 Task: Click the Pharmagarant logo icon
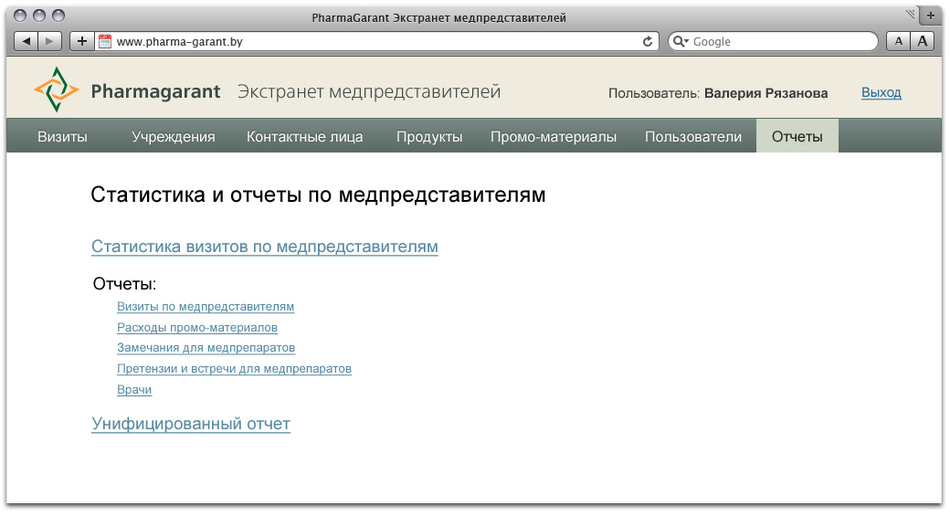pyautogui.click(x=56, y=91)
